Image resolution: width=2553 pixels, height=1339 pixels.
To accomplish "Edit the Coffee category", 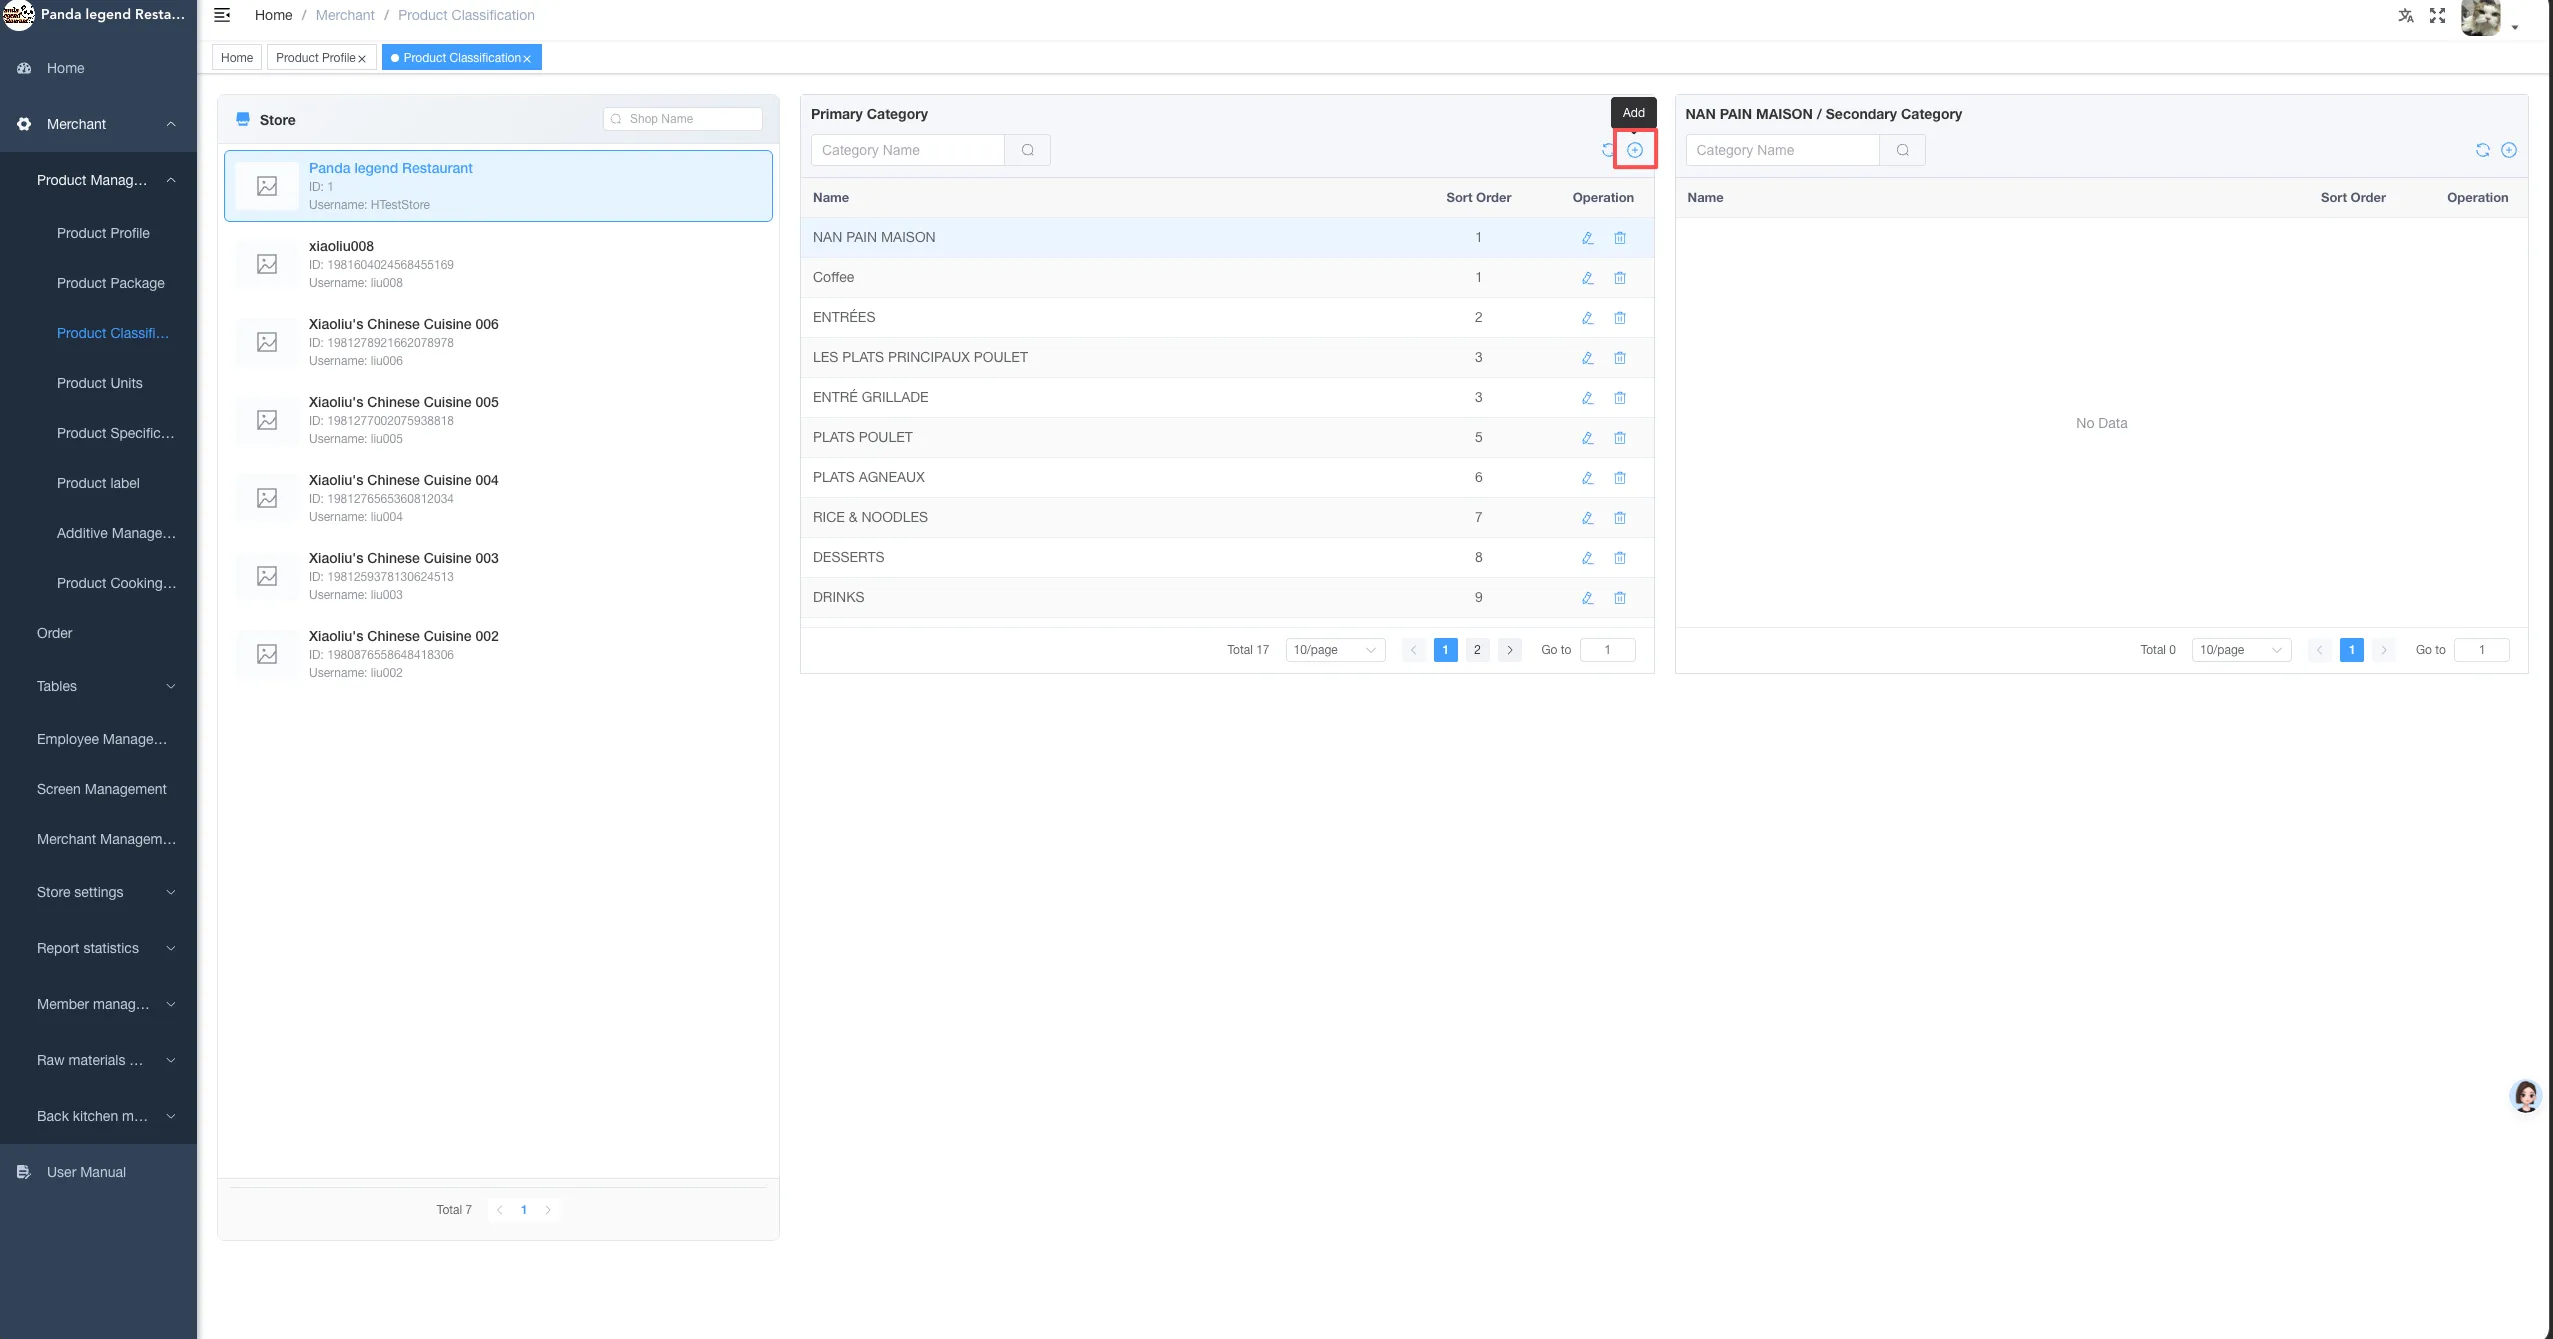I will click(x=1587, y=278).
